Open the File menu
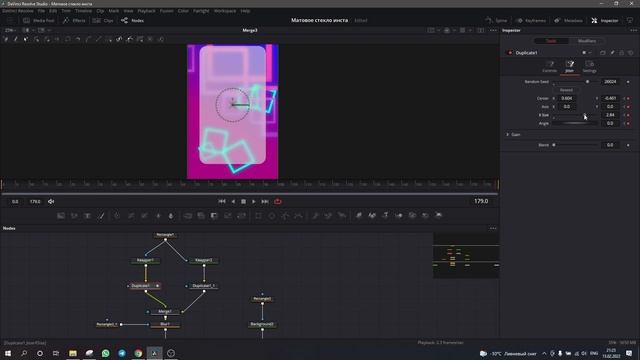This screenshot has width=640, height=360. tap(41, 11)
